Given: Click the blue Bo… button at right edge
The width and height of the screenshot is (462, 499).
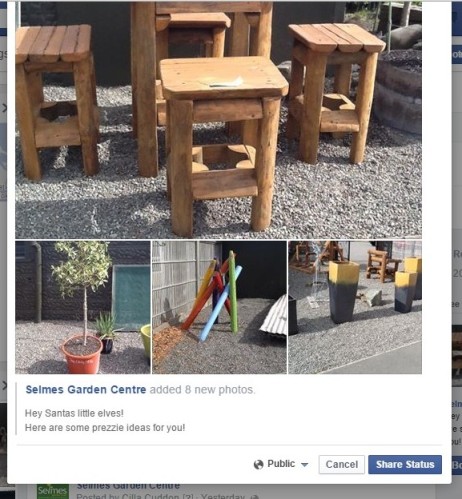Looking at the screenshot, I should coord(457,465).
